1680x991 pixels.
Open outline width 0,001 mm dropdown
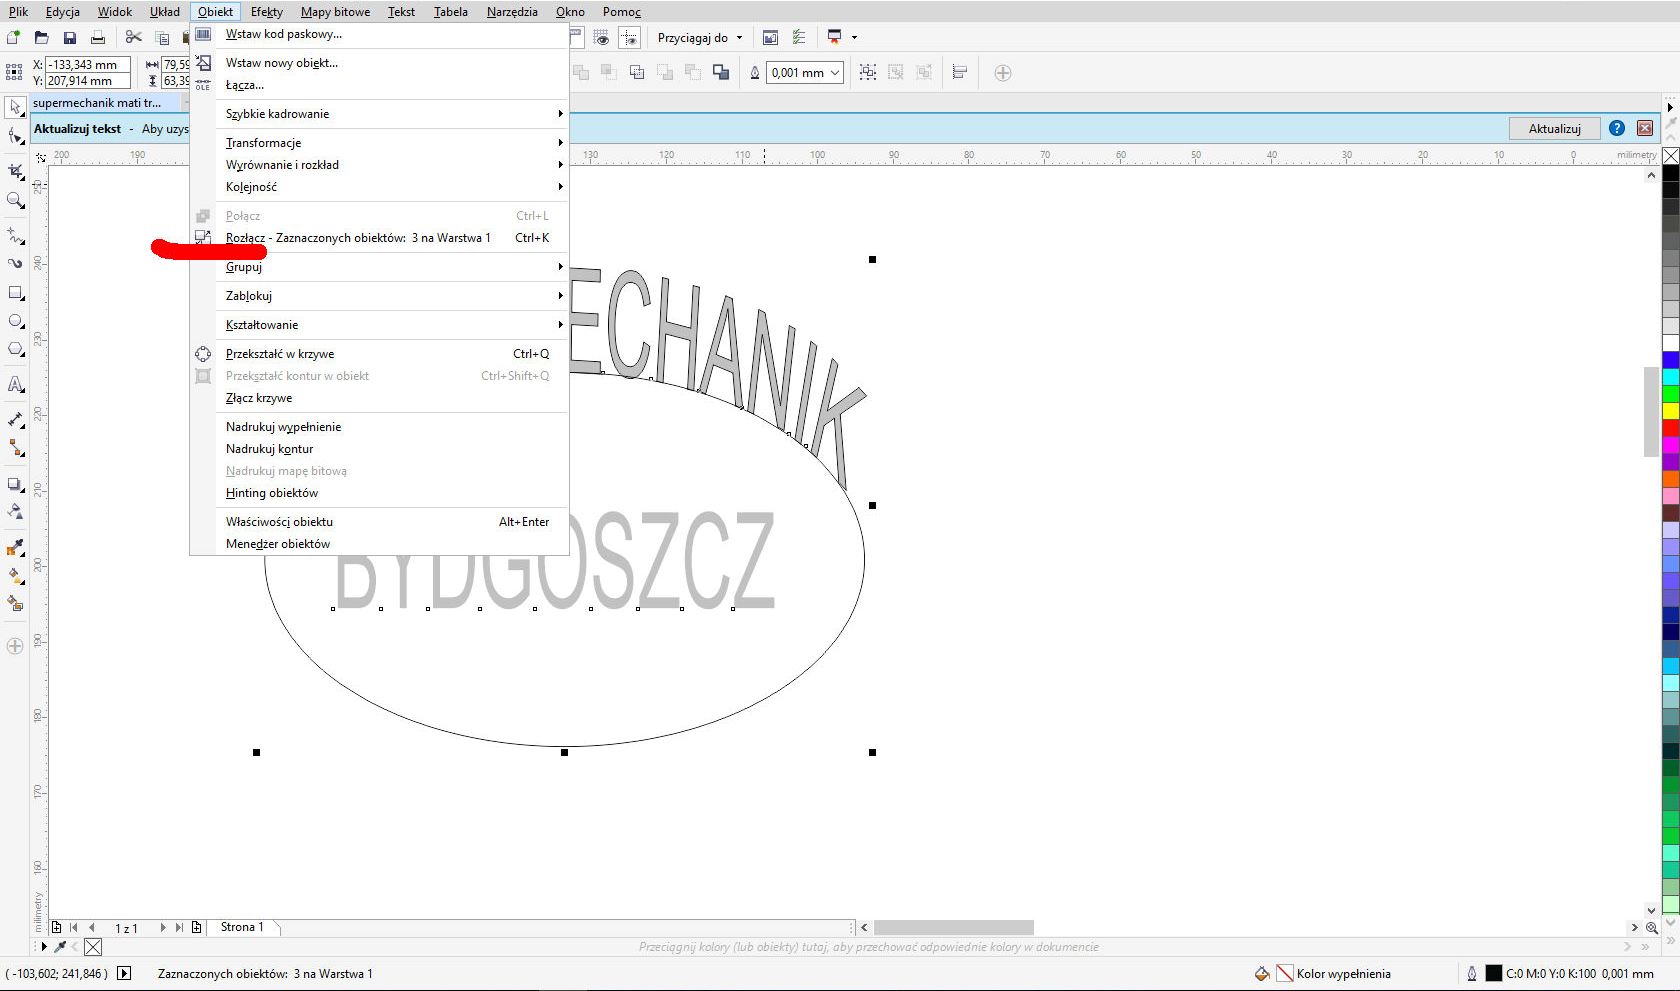point(834,72)
